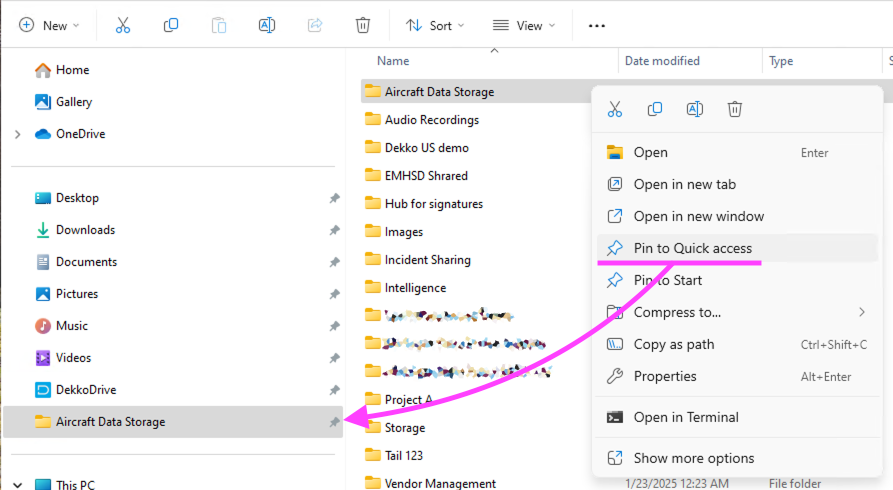This screenshot has height=490, width=893.
Task: Select pinned Aircraft Data Storage in sidebar
Action: tap(173, 422)
